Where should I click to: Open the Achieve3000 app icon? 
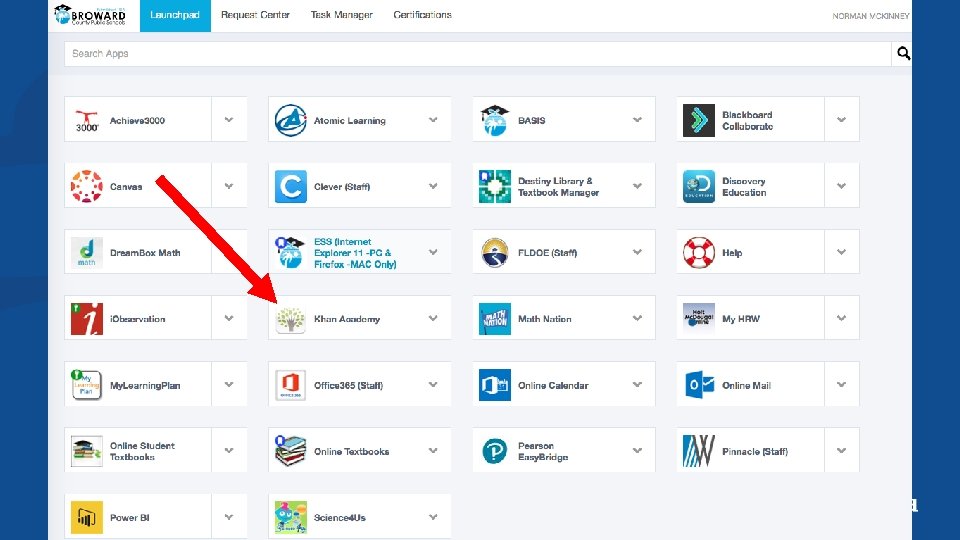(86, 121)
